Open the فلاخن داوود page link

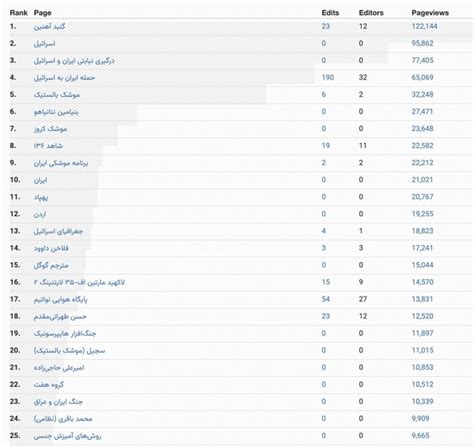[x=51, y=248]
